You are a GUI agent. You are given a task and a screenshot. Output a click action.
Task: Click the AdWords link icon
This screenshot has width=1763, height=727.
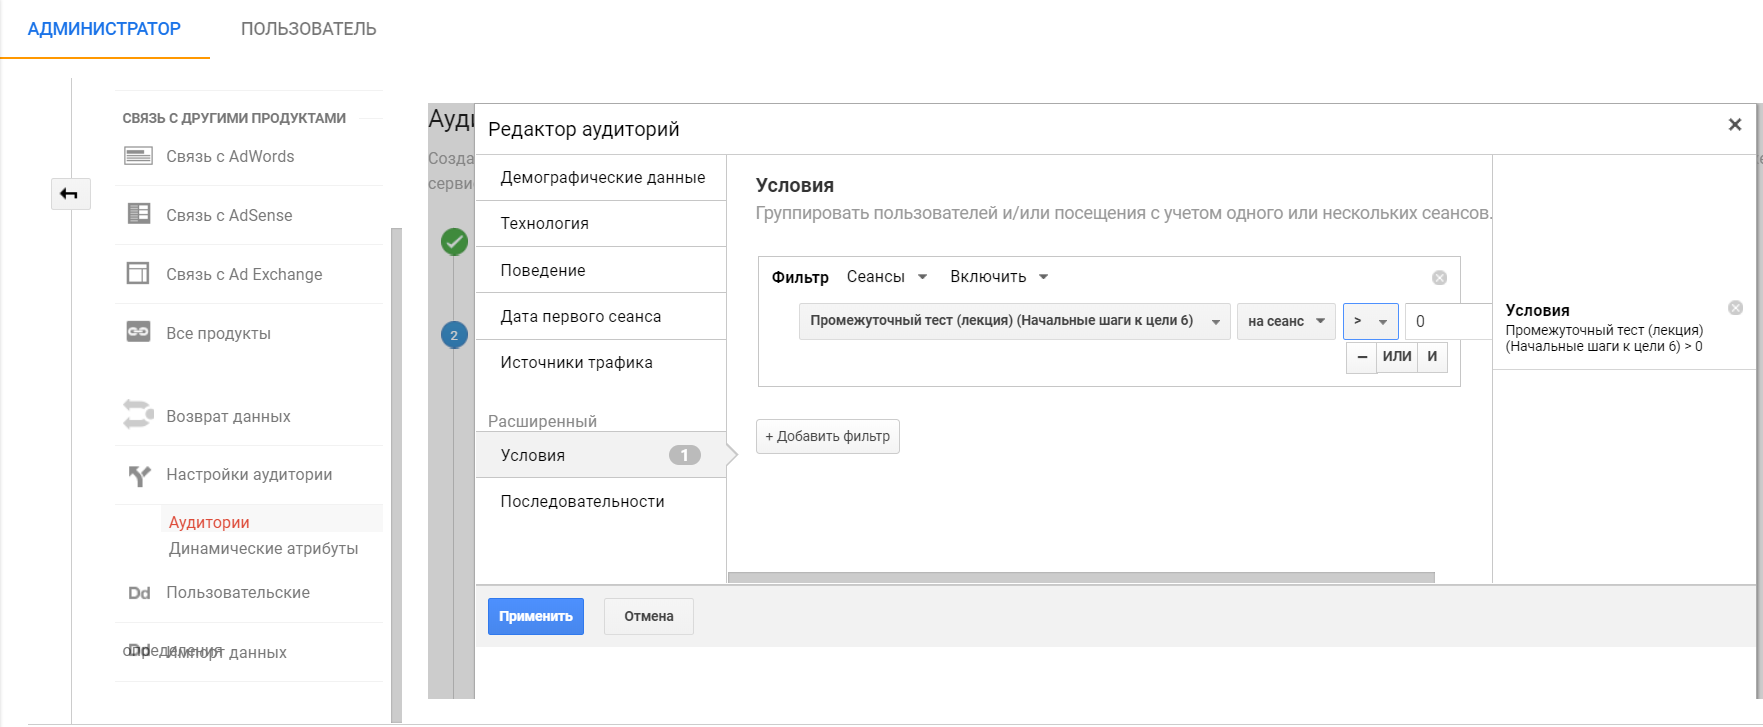pos(138,156)
